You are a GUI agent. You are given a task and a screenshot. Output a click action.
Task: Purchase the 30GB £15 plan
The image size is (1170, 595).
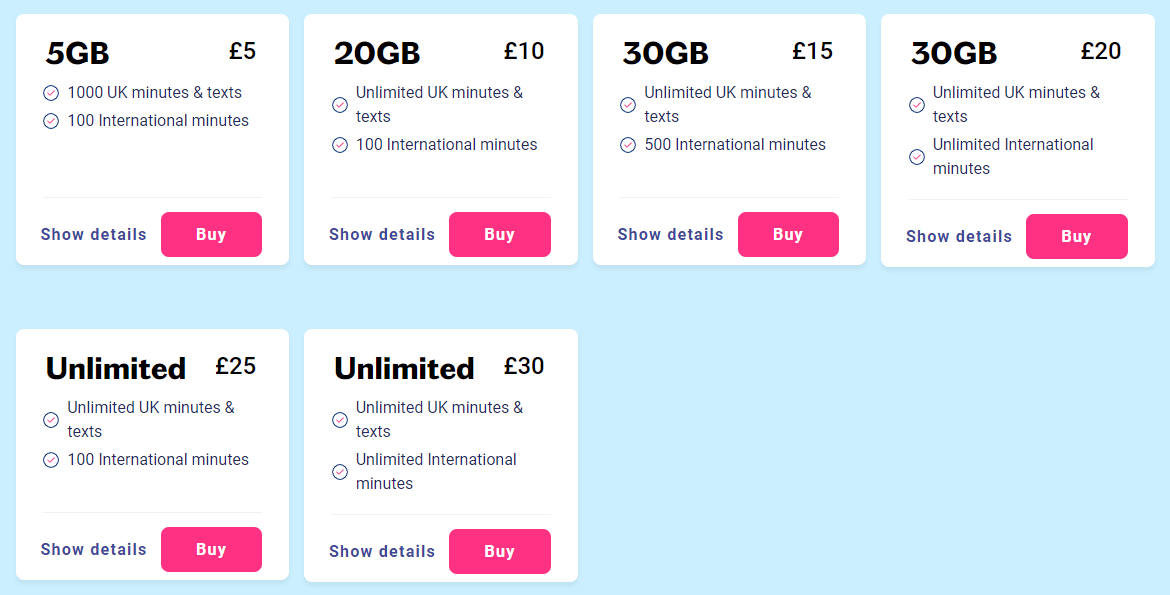[x=788, y=235]
